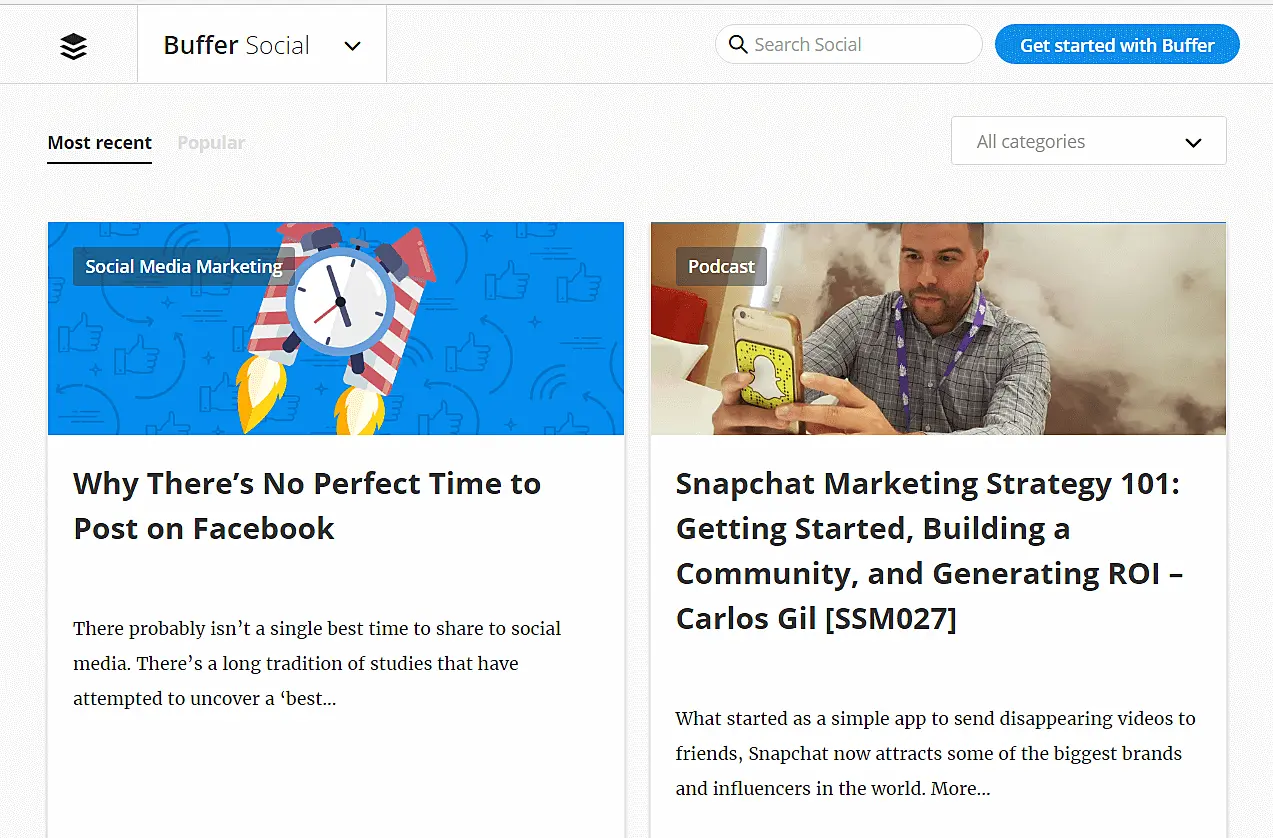
Task: Click the Podcast category tag
Action: click(721, 267)
